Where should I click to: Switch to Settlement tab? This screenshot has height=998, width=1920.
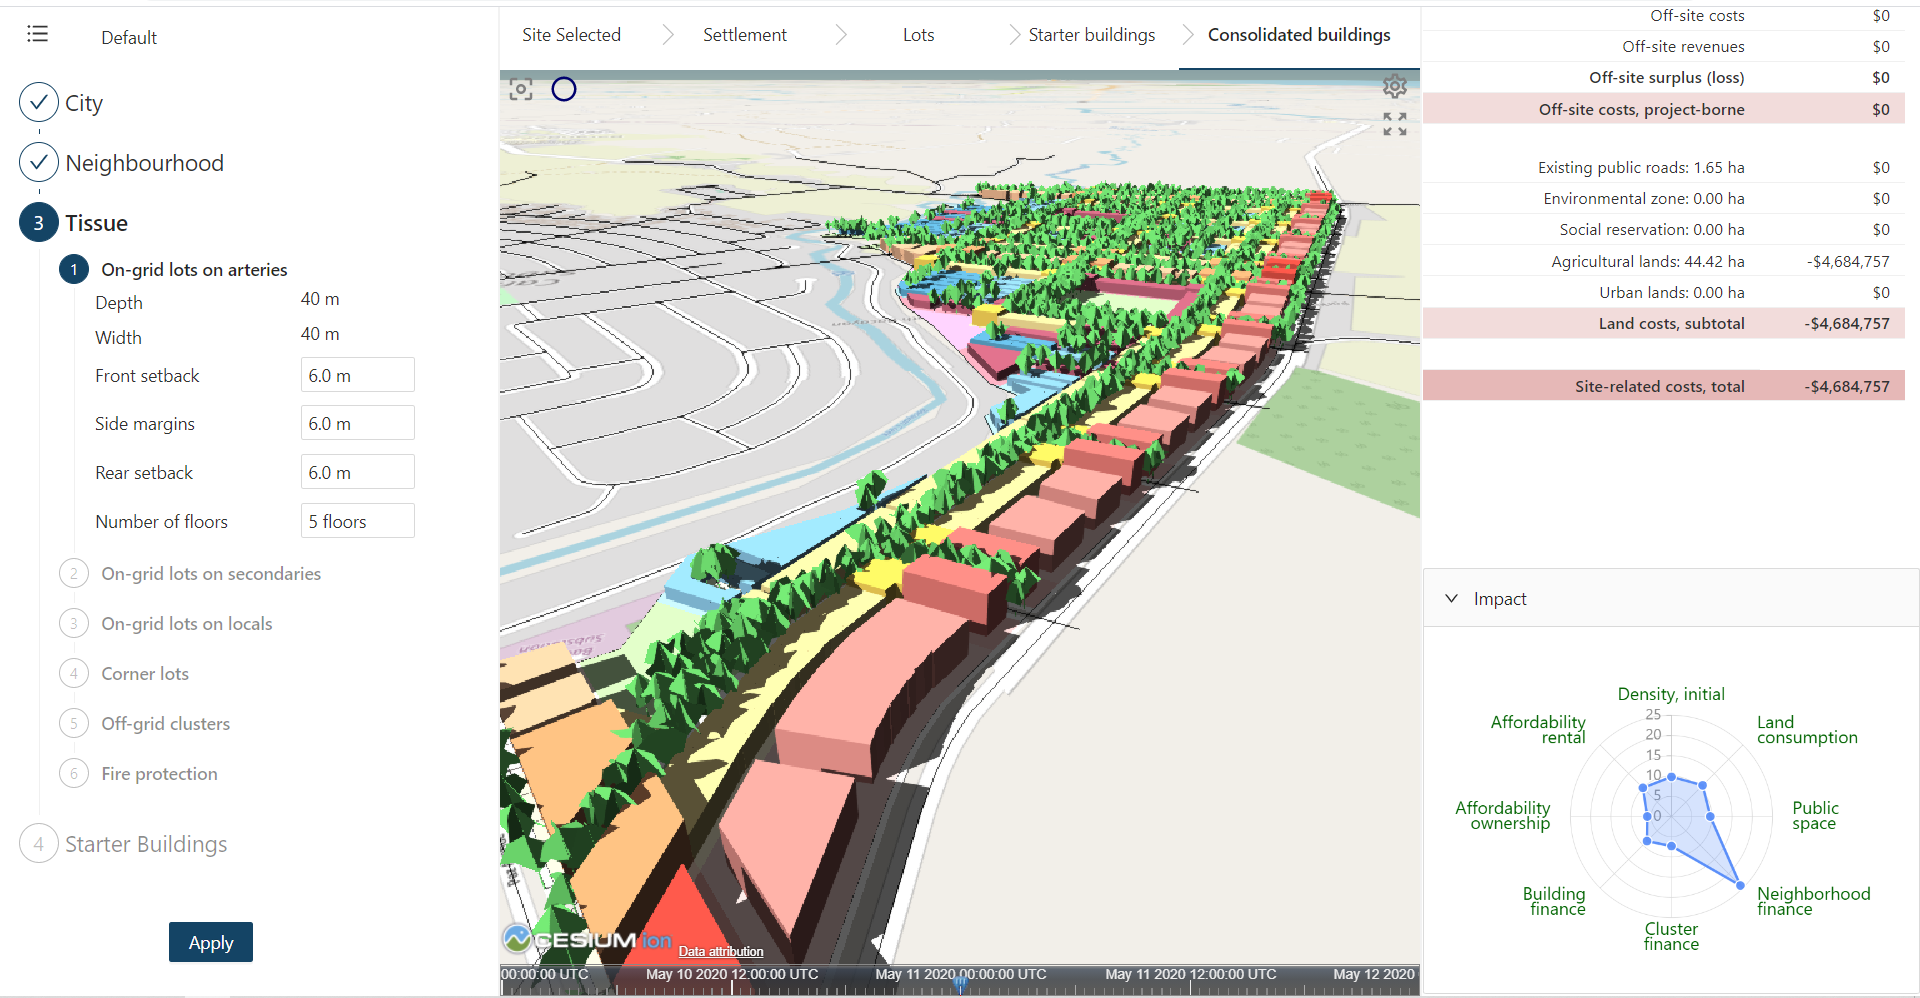(745, 35)
